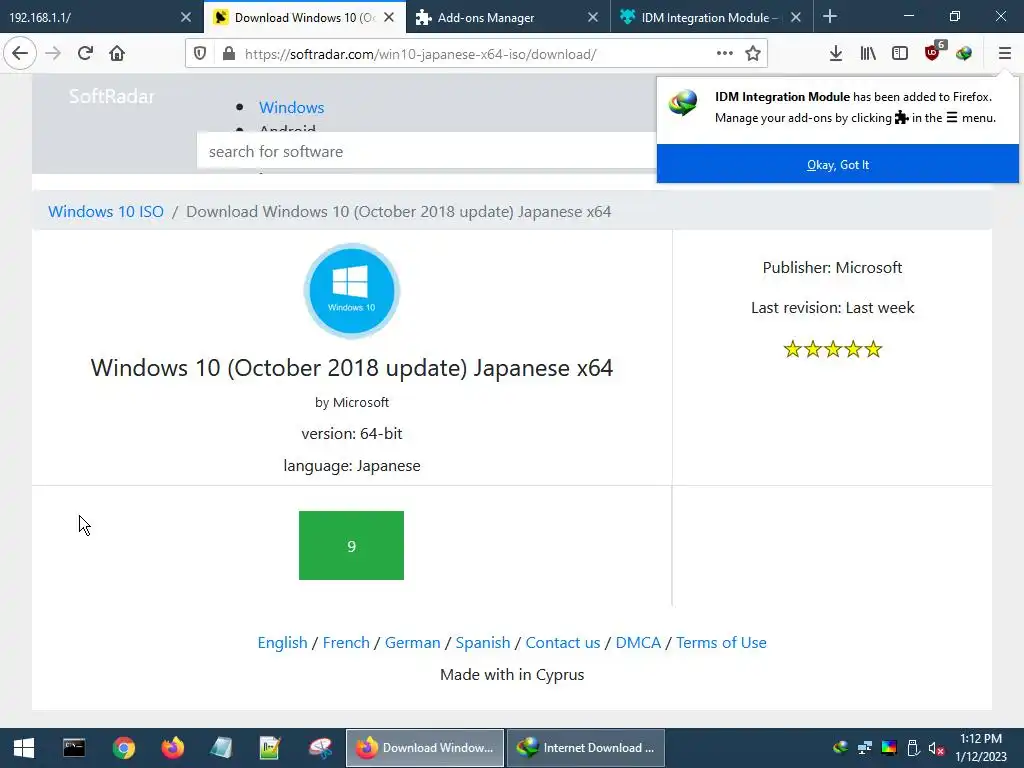The width and height of the screenshot is (1024, 768).
Task: Reload the current page
Action: click(x=85, y=54)
